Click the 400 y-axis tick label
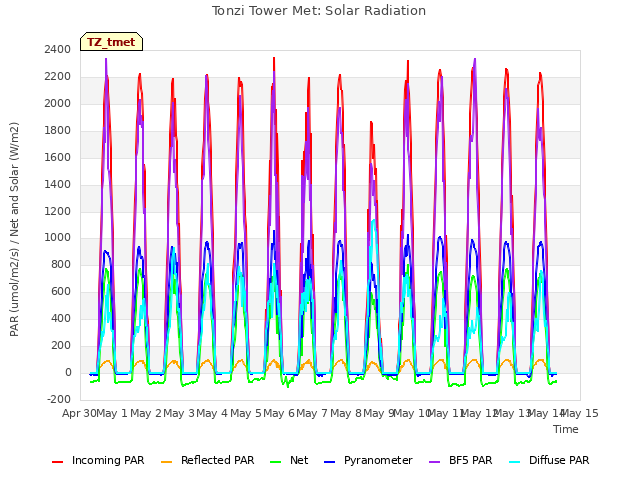 61,318
